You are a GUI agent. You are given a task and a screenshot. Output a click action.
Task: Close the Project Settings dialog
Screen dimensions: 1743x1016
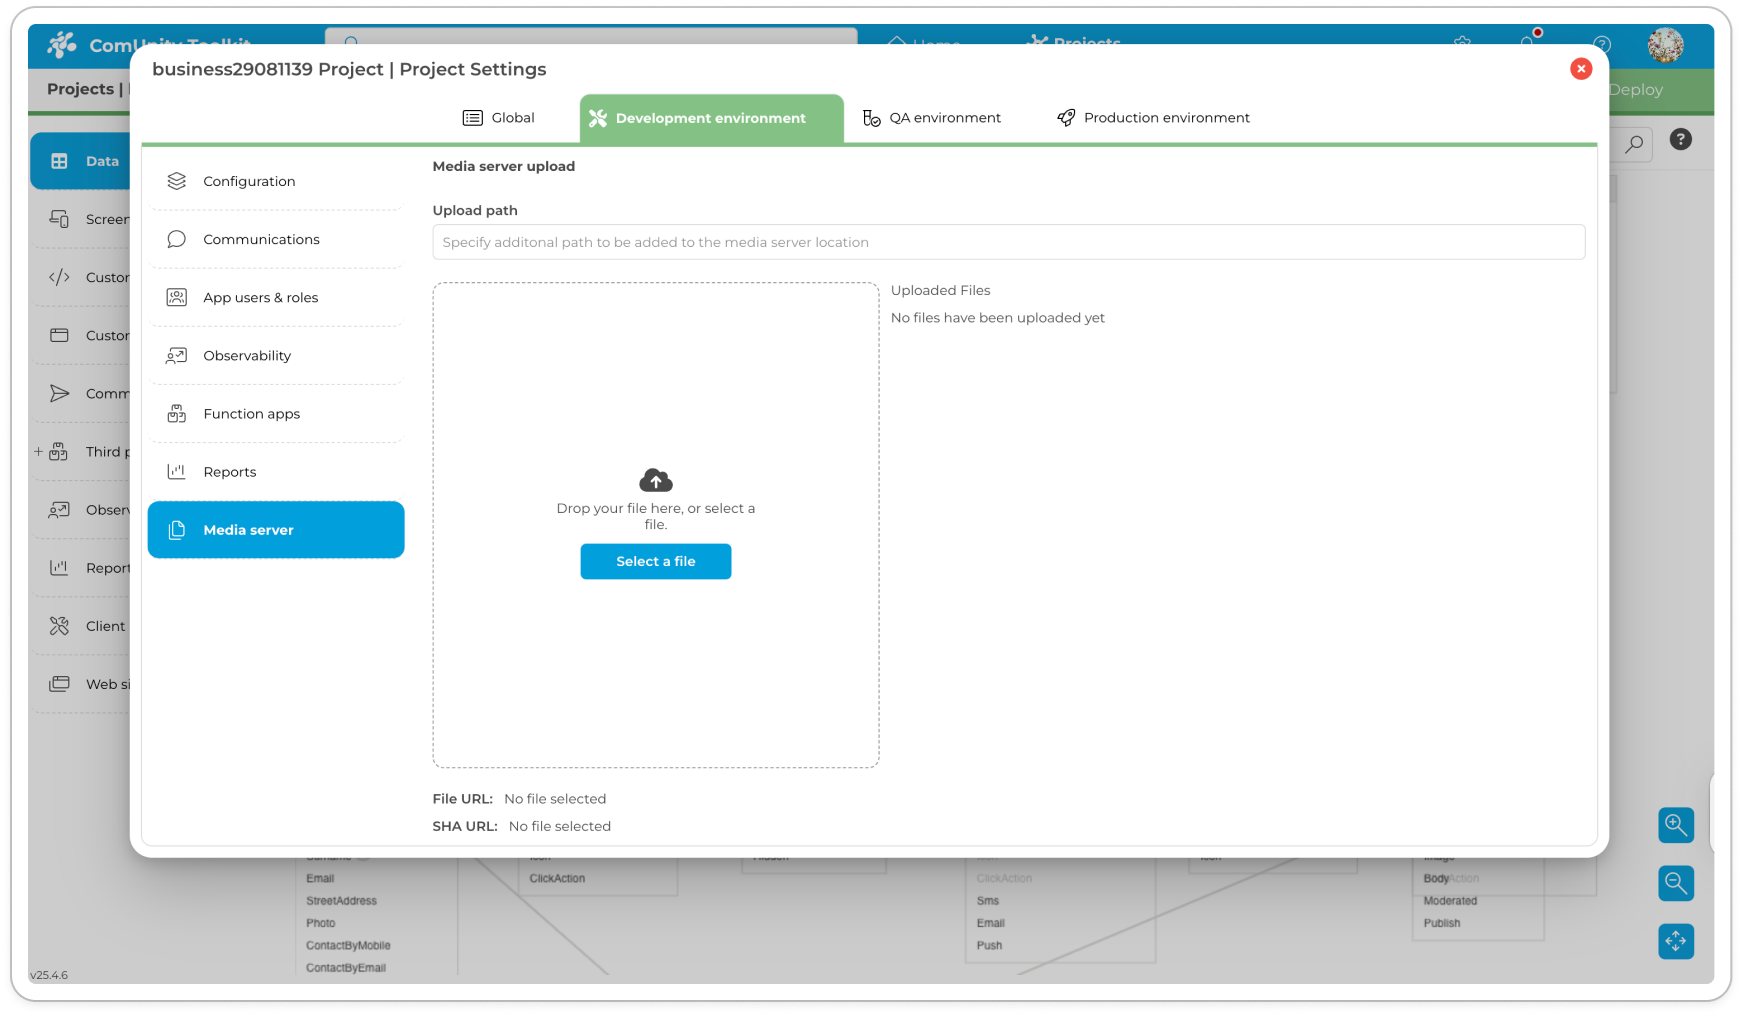pyautogui.click(x=1580, y=69)
